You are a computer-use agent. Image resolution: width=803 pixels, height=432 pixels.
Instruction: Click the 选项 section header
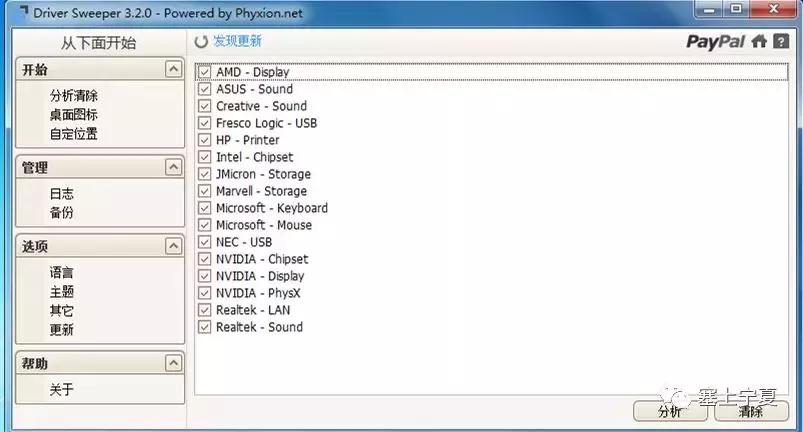coord(100,246)
